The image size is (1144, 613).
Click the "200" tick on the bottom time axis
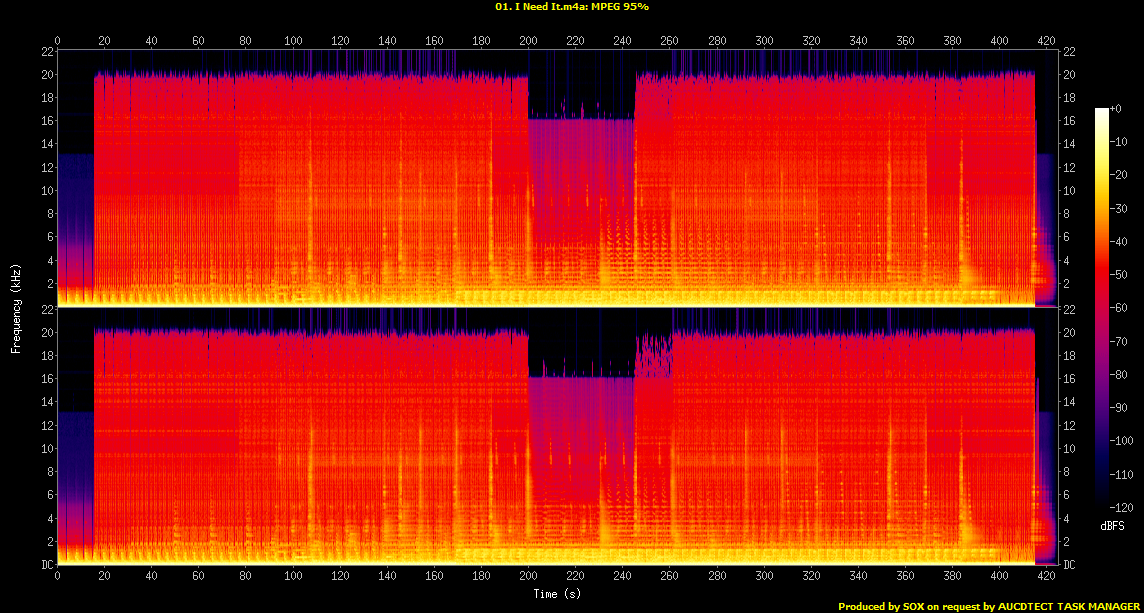528,575
